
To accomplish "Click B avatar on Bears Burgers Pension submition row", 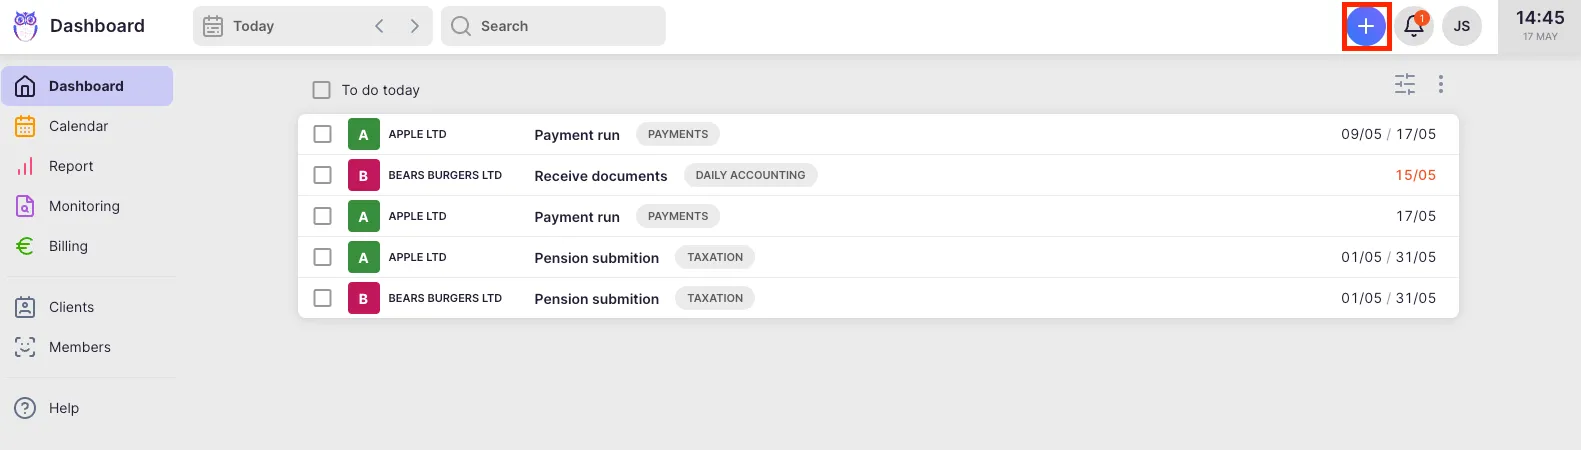I will [364, 298].
